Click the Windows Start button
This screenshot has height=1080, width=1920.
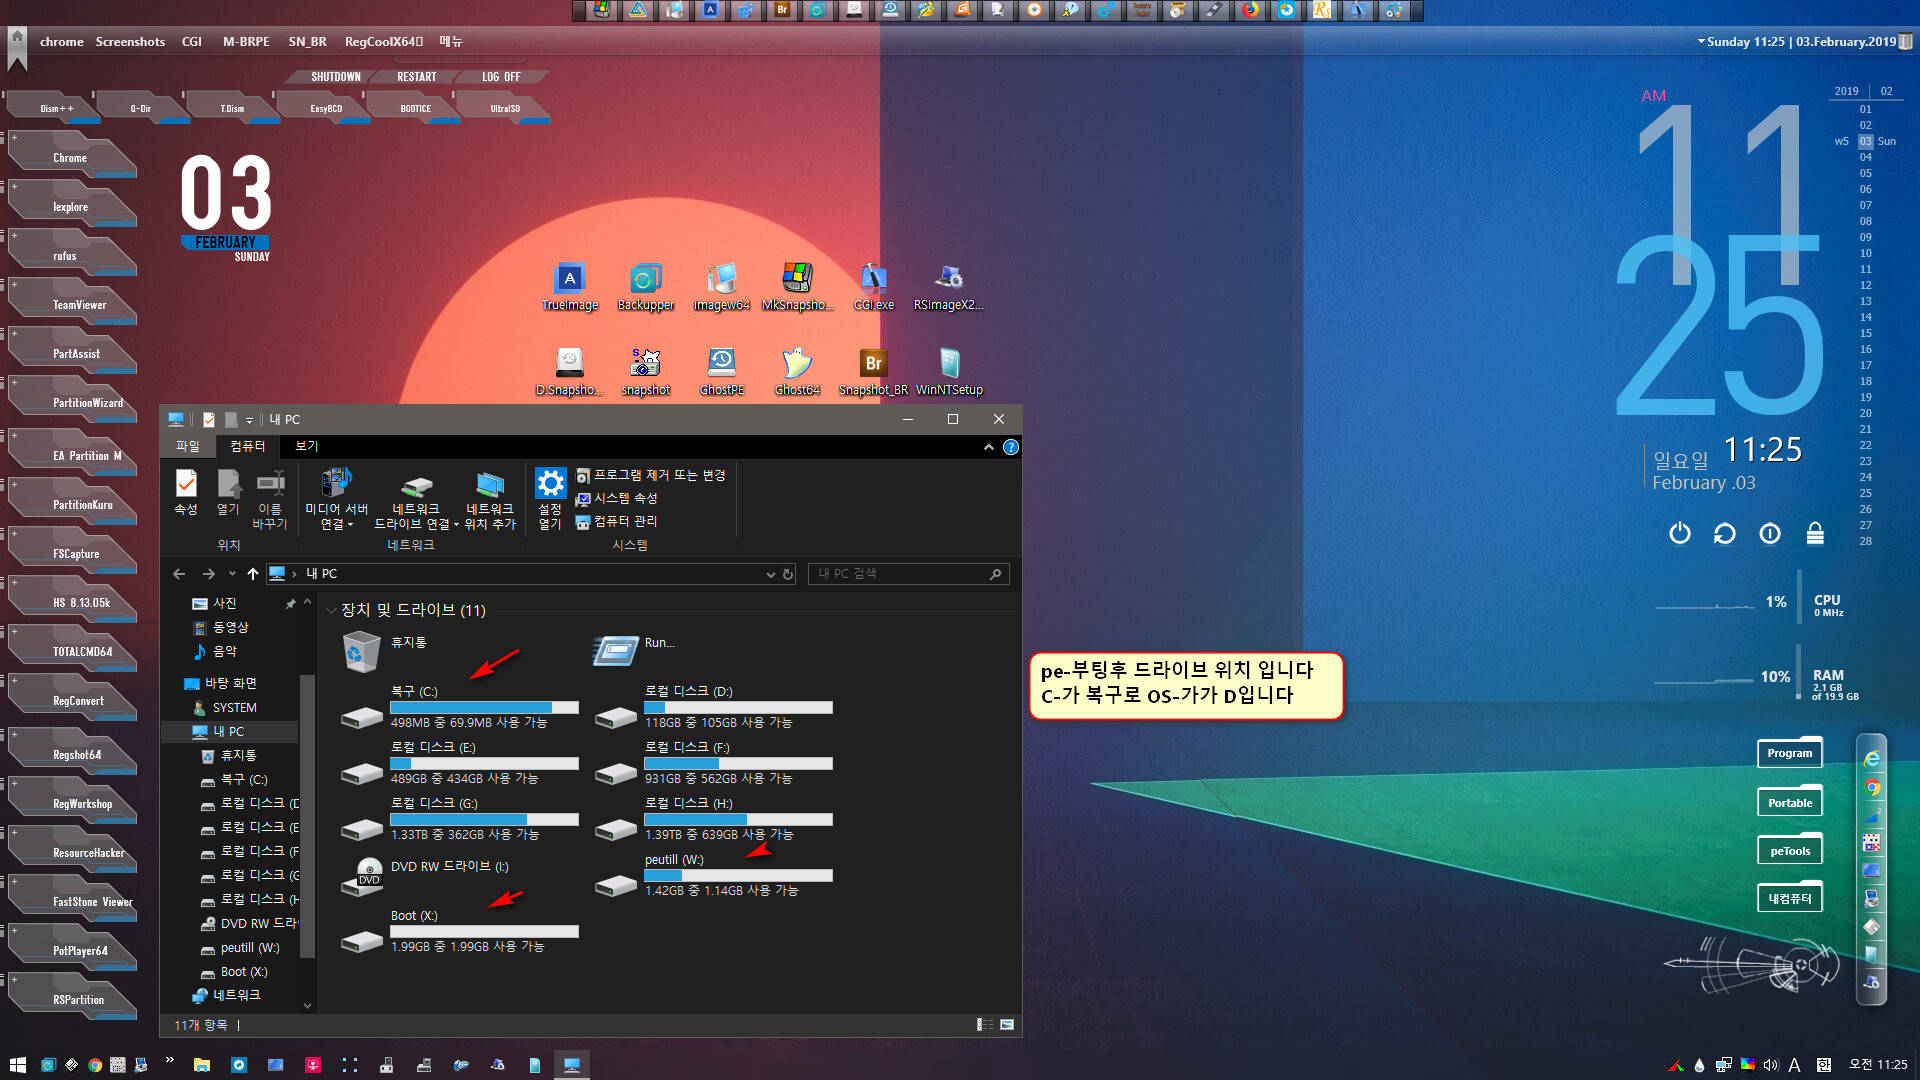click(17, 1065)
